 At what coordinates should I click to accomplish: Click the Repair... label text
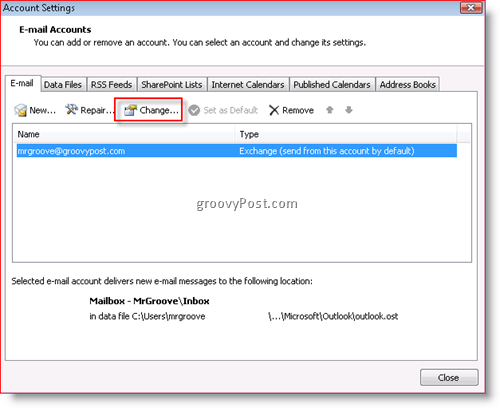click(x=97, y=110)
